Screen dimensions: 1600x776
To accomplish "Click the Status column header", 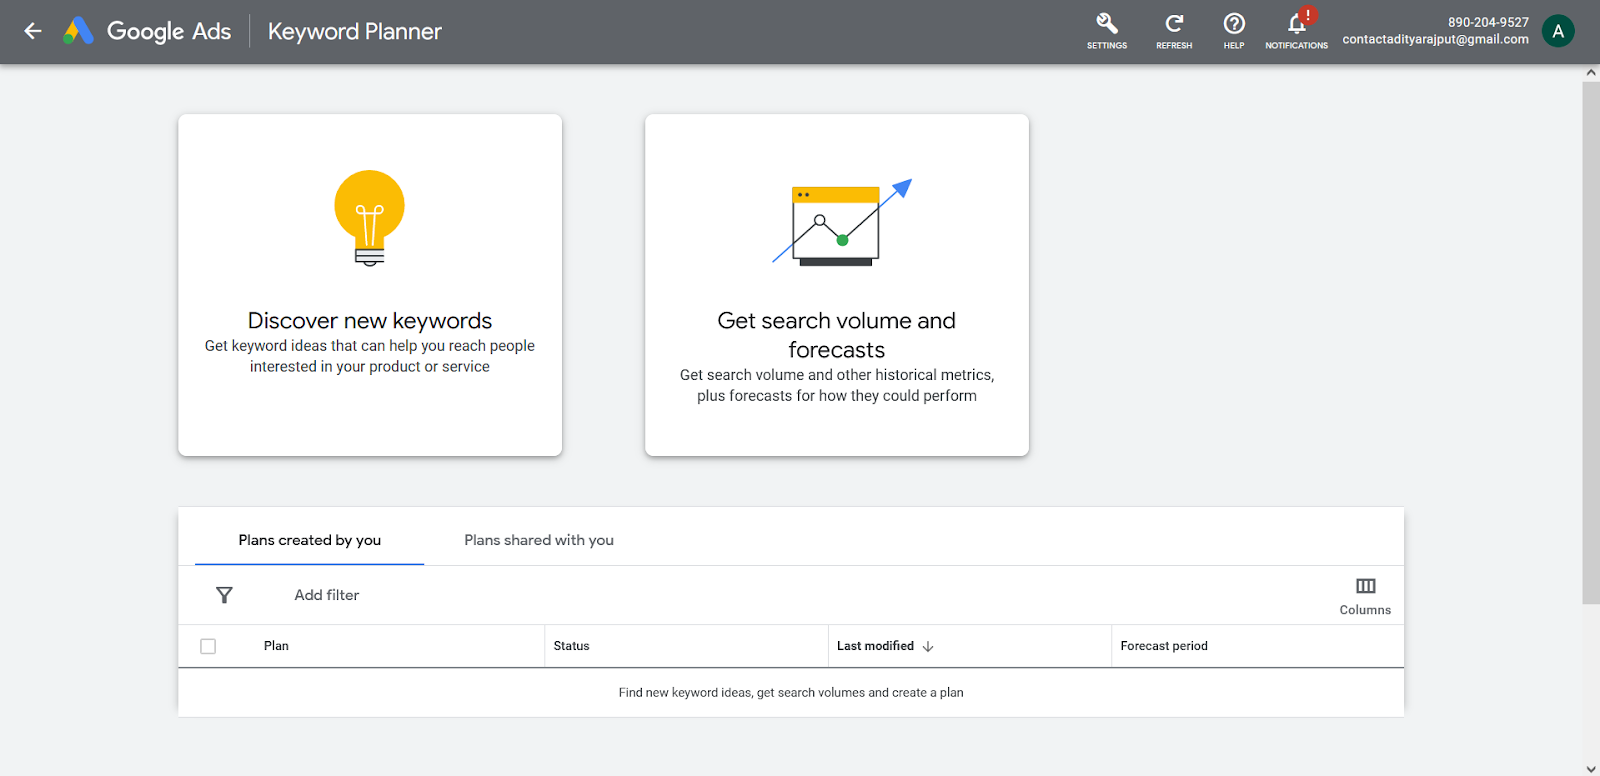I will pos(572,646).
